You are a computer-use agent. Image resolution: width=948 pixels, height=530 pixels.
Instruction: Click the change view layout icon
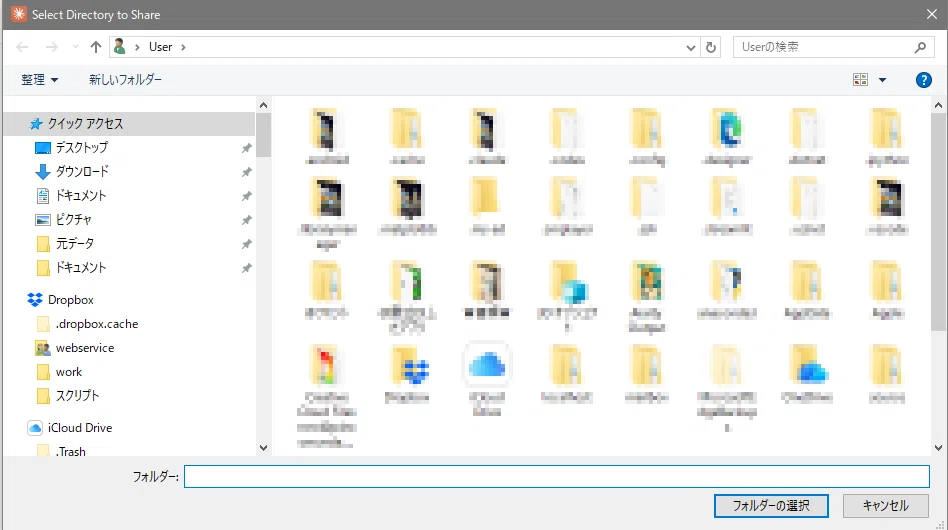pyautogui.click(x=860, y=80)
